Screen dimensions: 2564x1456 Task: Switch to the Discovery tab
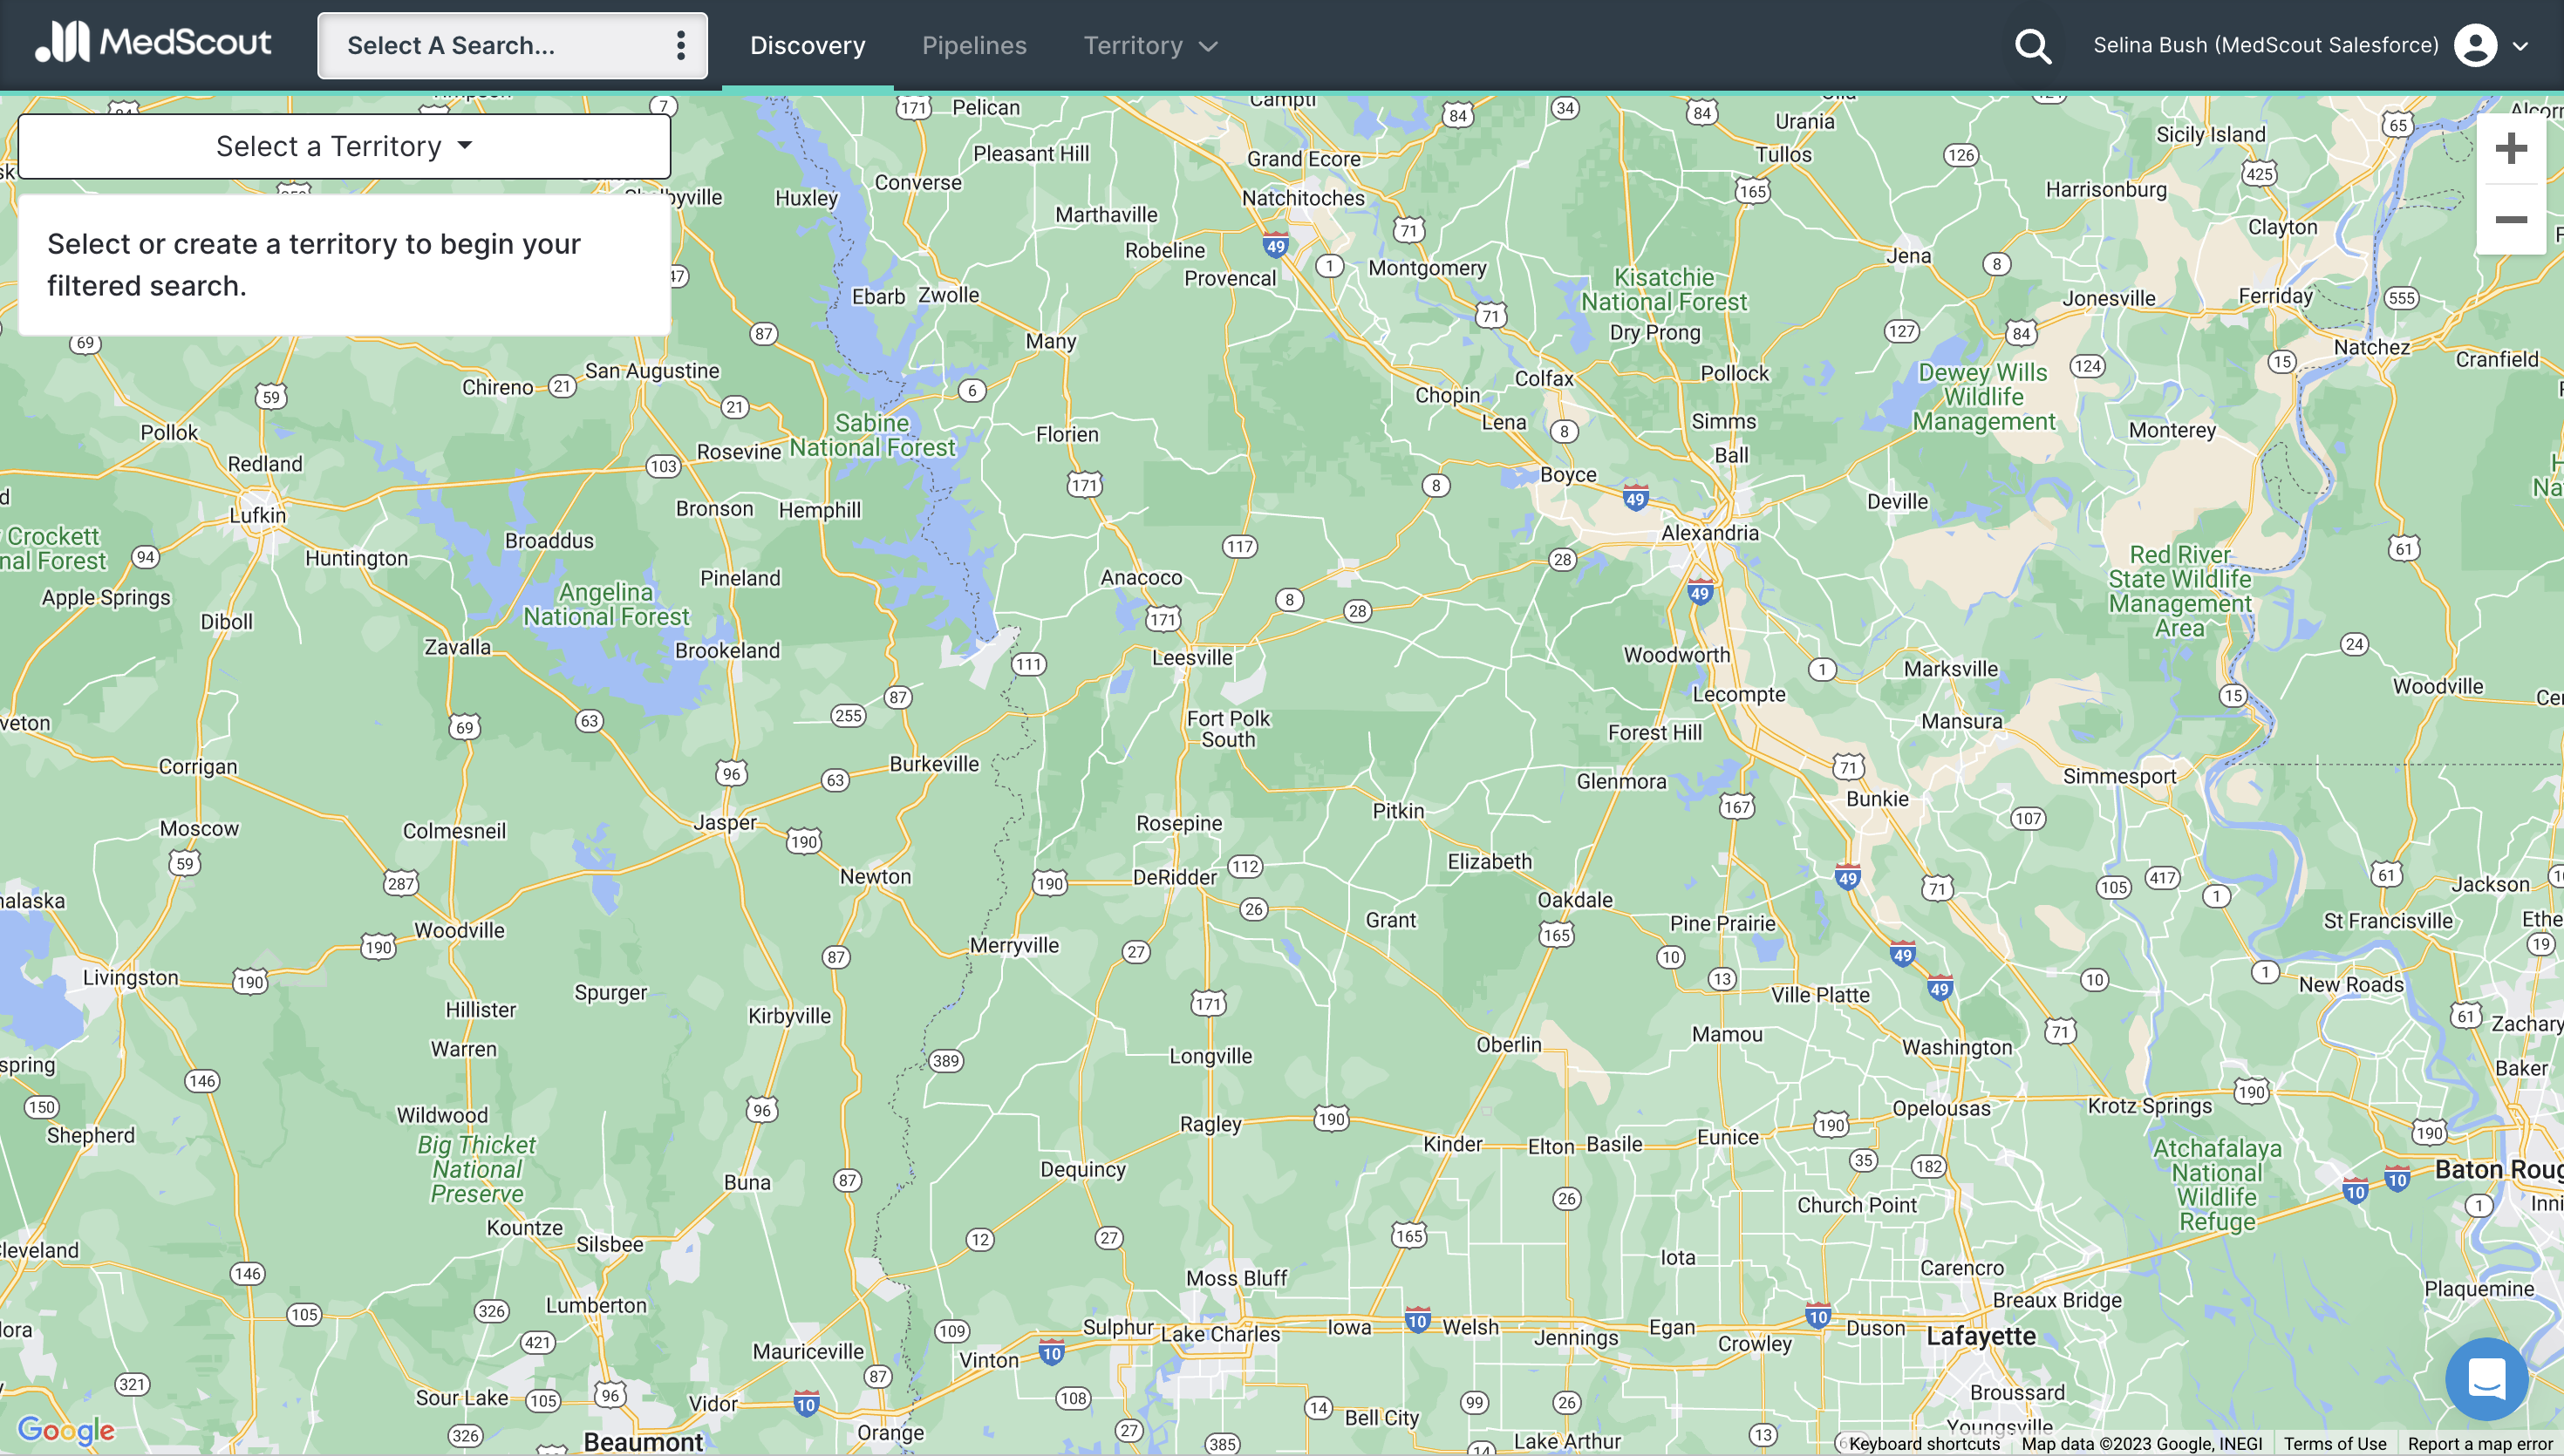click(x=807, y=46)
